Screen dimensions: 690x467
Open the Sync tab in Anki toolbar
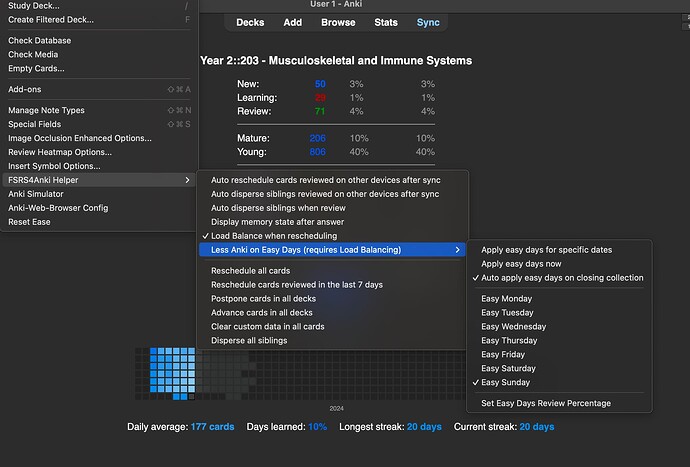(x=427, y=22)
